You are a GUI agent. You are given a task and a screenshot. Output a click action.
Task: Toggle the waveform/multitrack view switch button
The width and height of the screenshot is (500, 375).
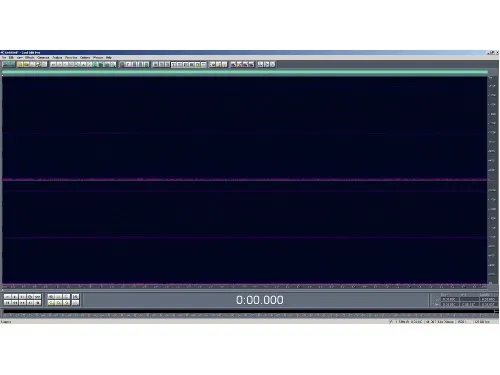(x=9, y=64)
